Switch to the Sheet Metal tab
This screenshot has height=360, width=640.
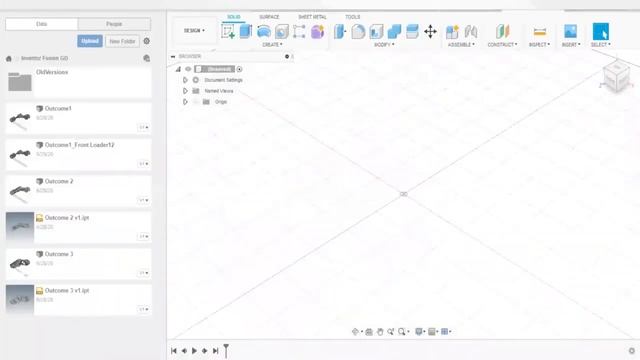312,17
